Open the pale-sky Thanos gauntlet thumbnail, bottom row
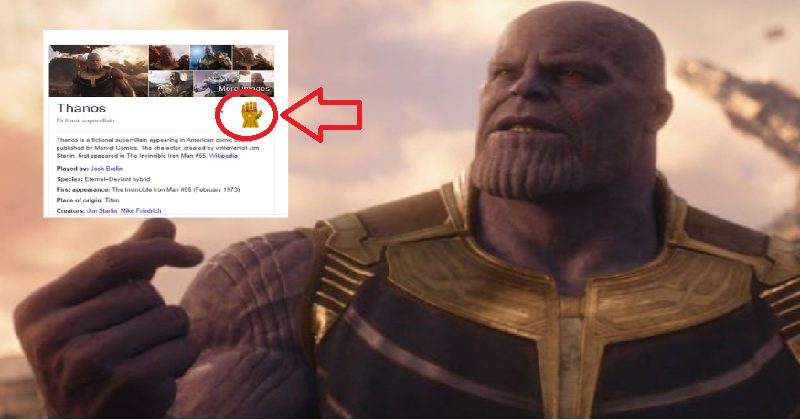The height and width of the screenshot is (420, 800). point(171,84)
